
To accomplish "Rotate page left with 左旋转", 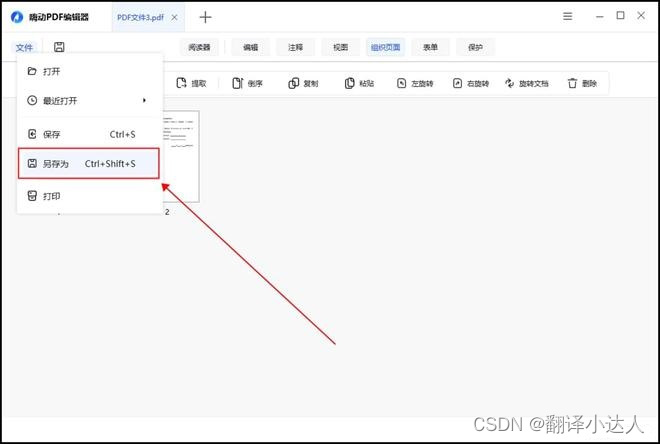I will [x=415, y=83].
